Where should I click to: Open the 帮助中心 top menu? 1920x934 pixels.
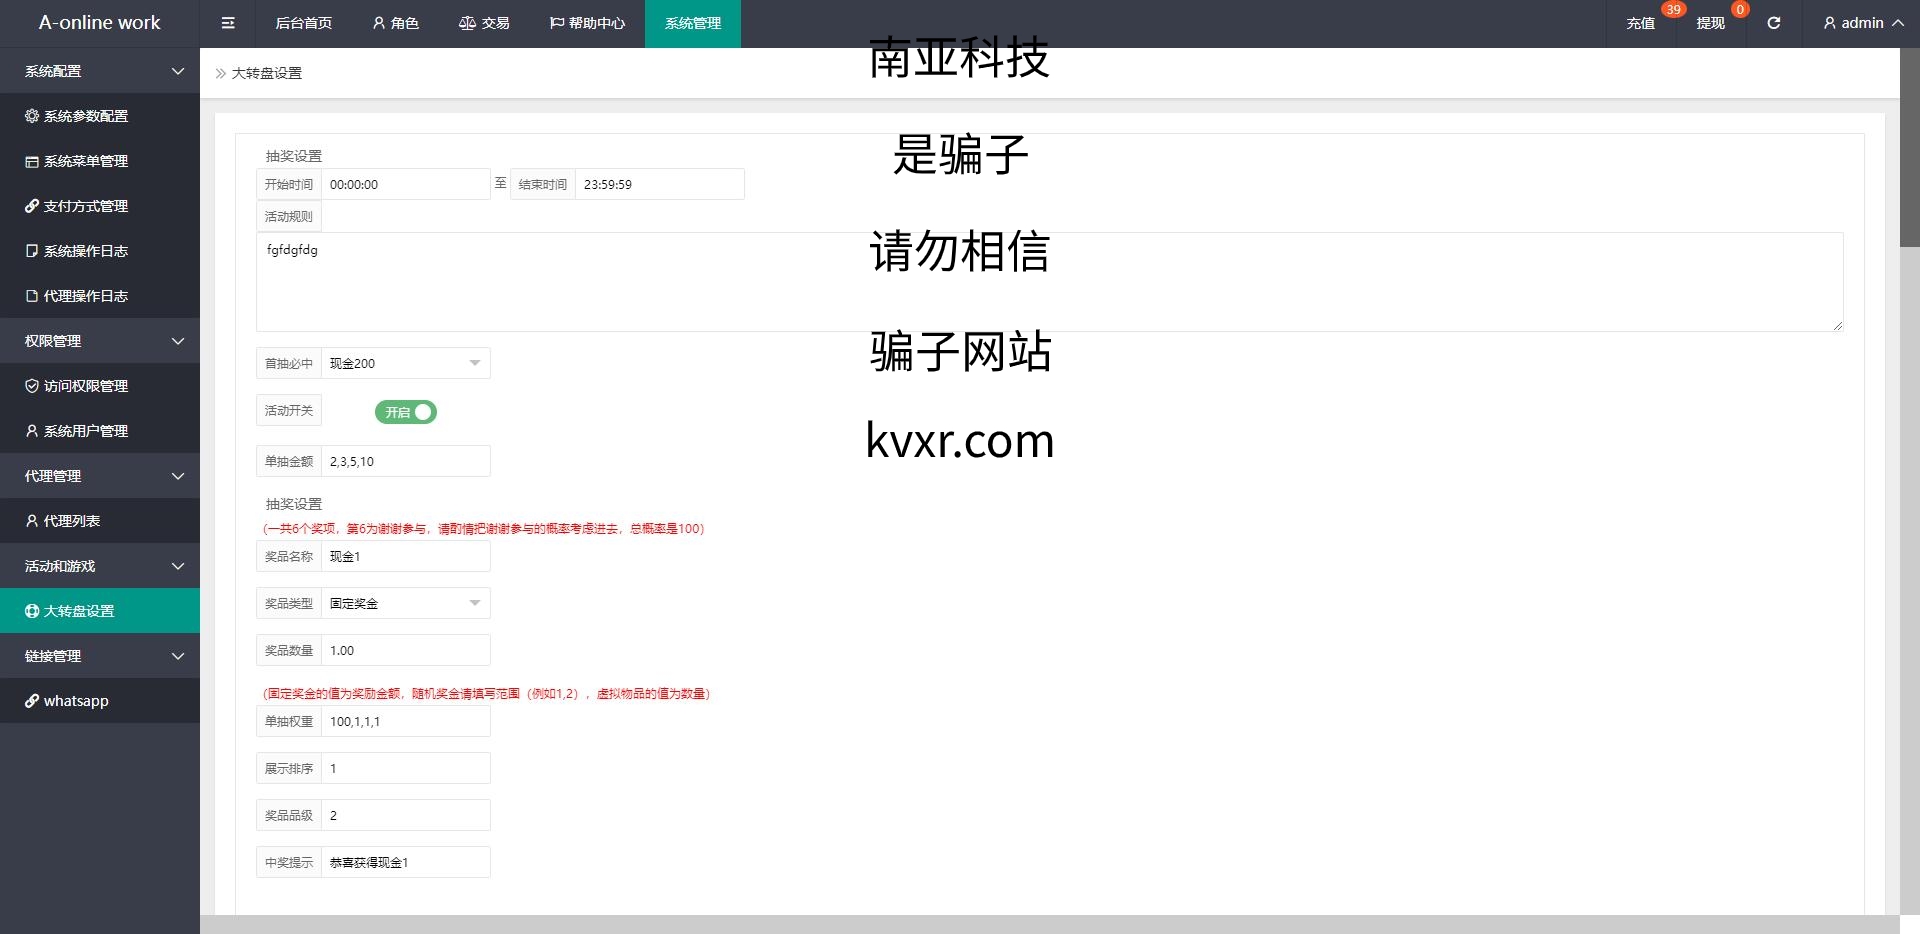pyautogui.click(x=587, y=23)
